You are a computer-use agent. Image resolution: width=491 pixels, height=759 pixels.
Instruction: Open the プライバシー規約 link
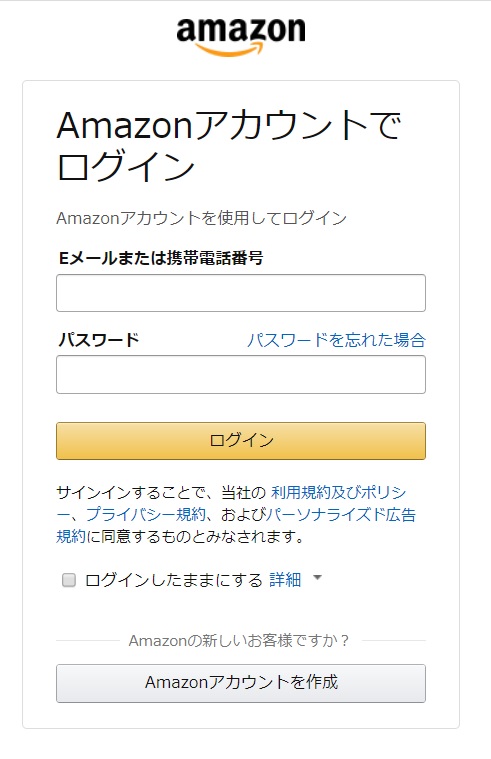146,514
